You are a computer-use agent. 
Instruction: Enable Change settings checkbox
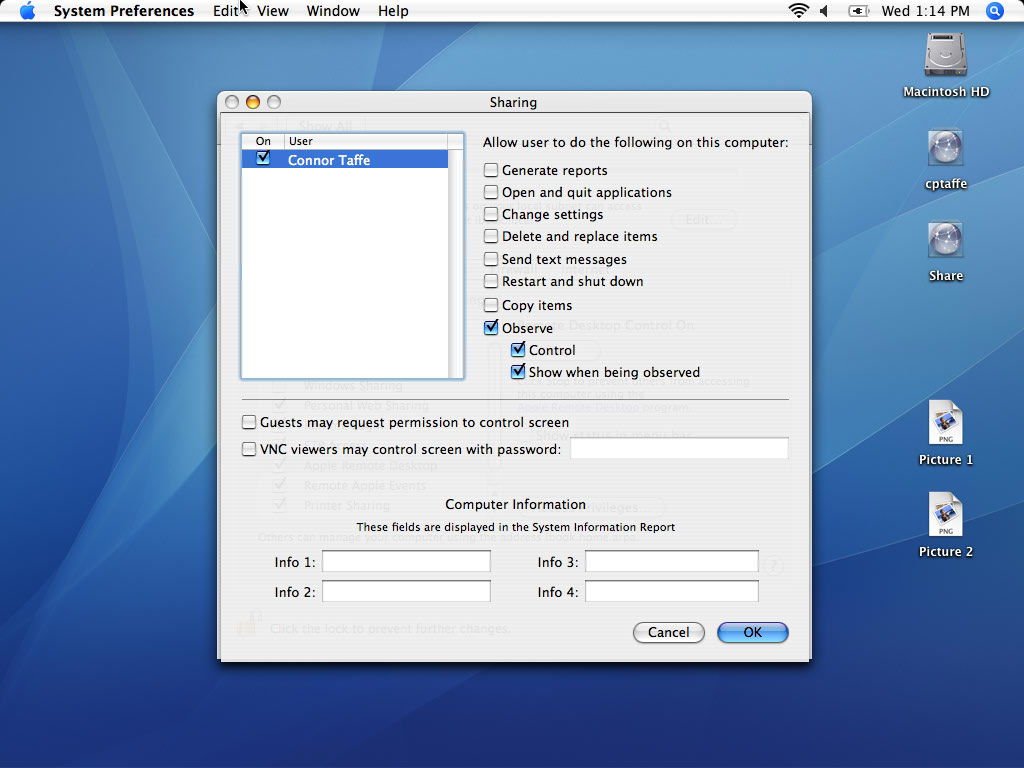491,214
